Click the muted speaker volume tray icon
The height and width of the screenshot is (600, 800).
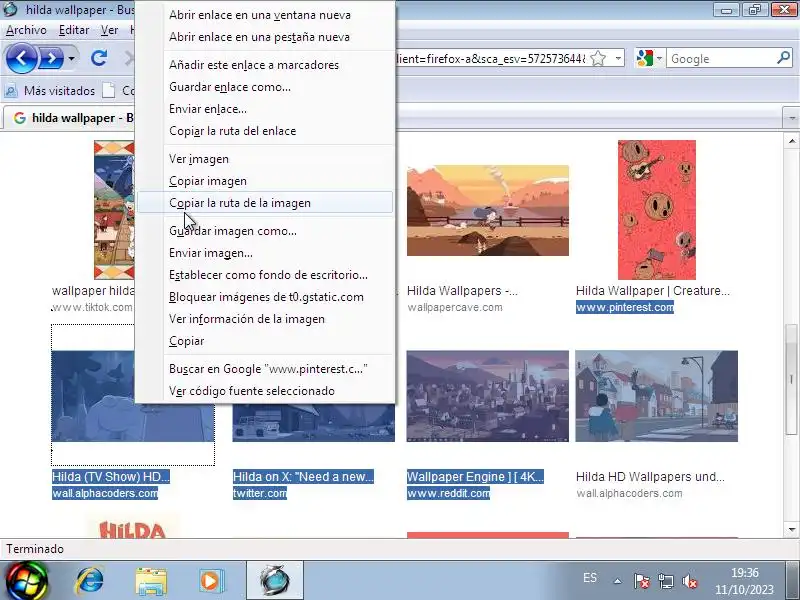coord(689,581)
